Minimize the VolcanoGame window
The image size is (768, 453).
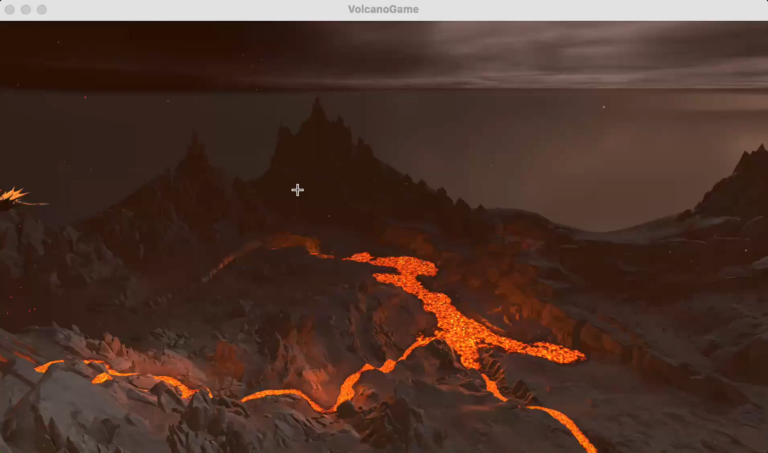[x=26, y=9]
